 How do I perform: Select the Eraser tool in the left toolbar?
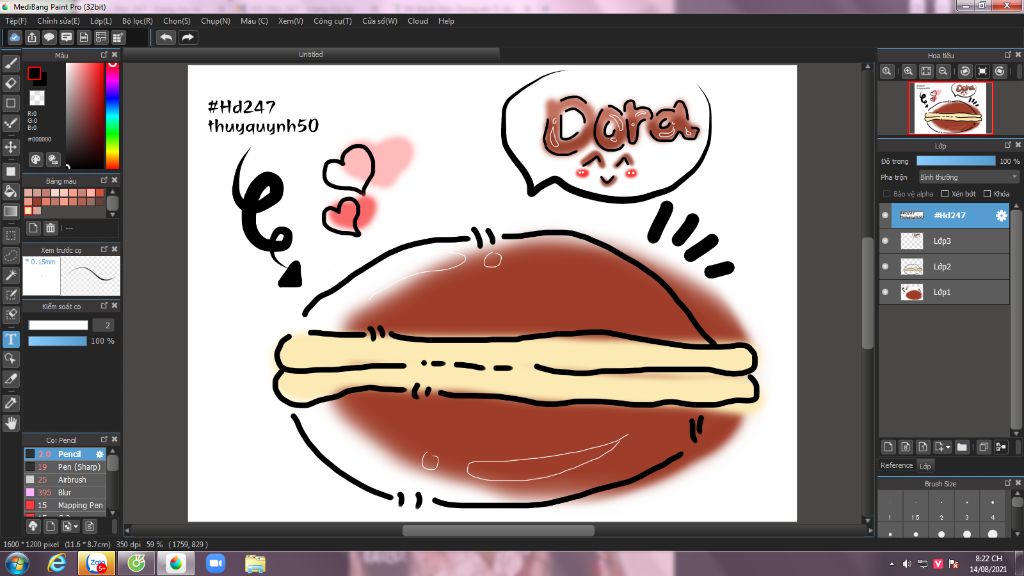(x=10, y=83)
